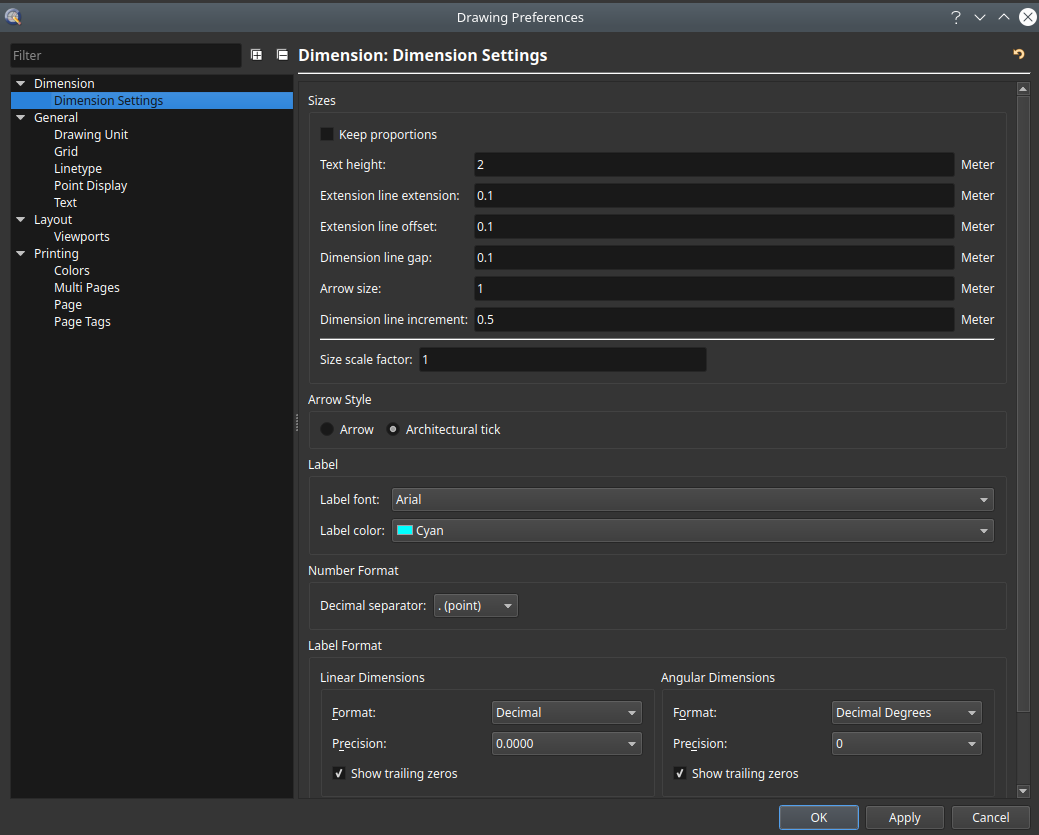The width and height of the screenshot is (1039, 835).
Task: Toggle Linear Dimensions Show trailing zeros
Action: point(339,773)
